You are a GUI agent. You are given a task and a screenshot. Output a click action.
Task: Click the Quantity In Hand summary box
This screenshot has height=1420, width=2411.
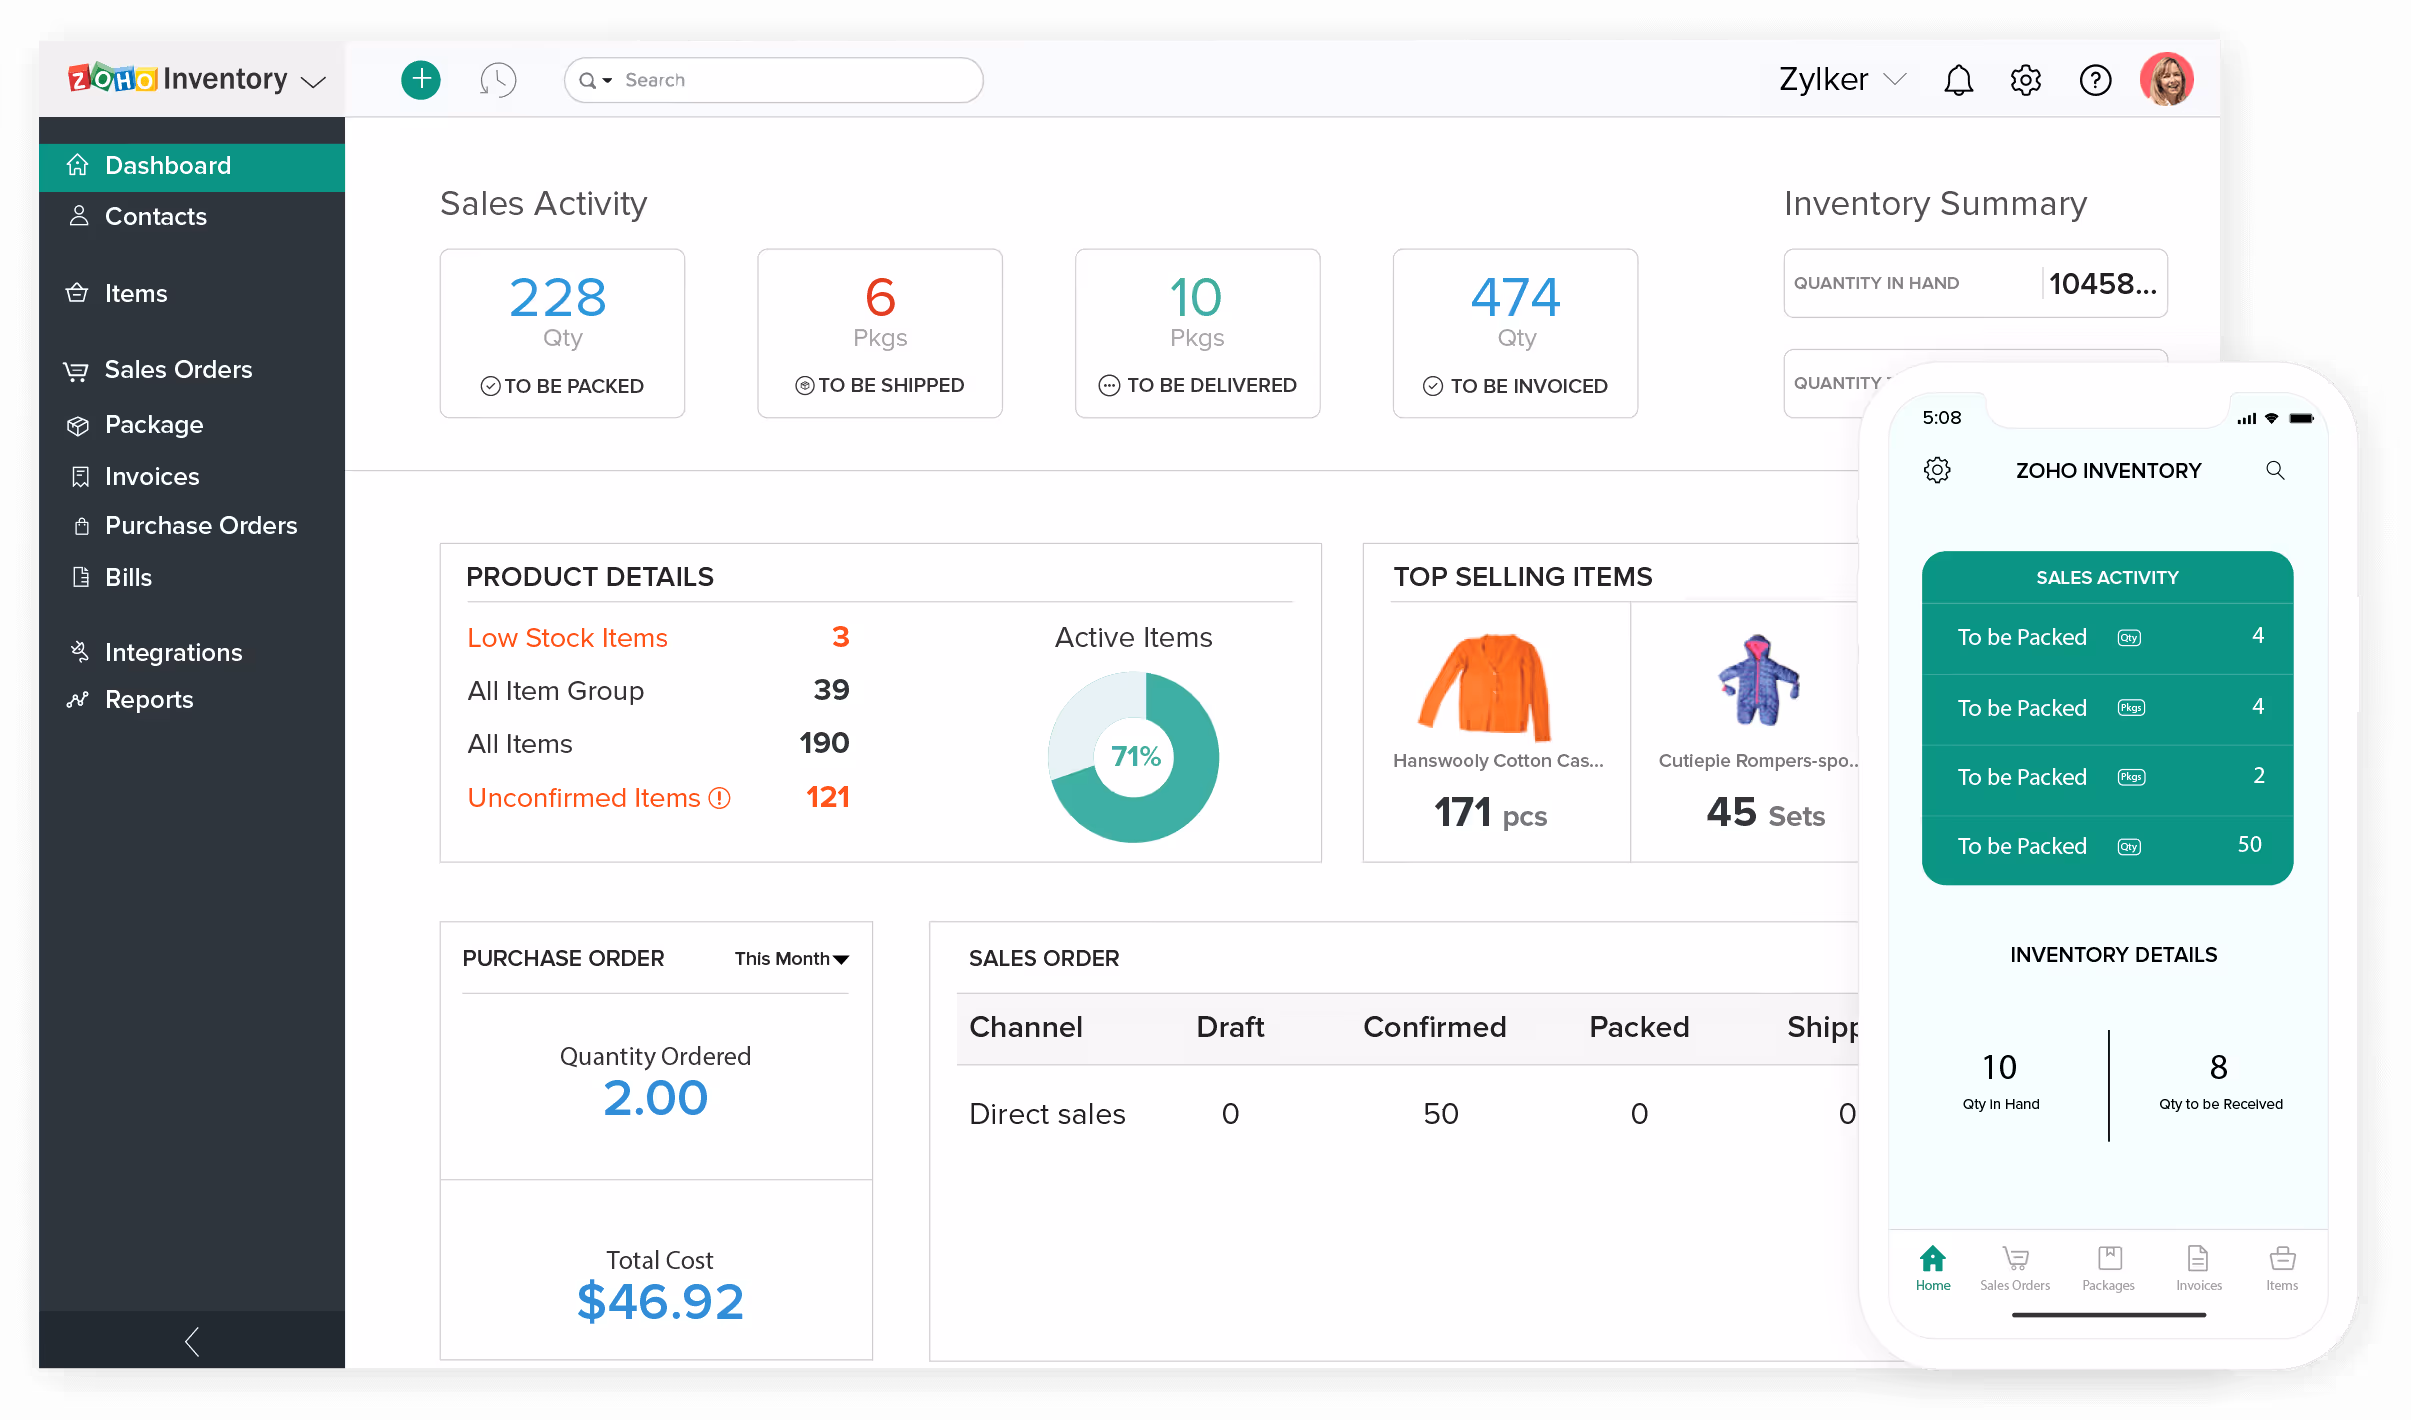tap(1975, 284)
